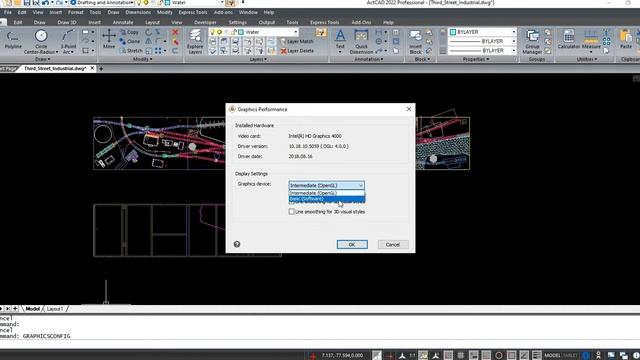The height and width of the screenshot is (360, 640).
Task: Expand the Modify panel
Action: click(x=142, y=59)
